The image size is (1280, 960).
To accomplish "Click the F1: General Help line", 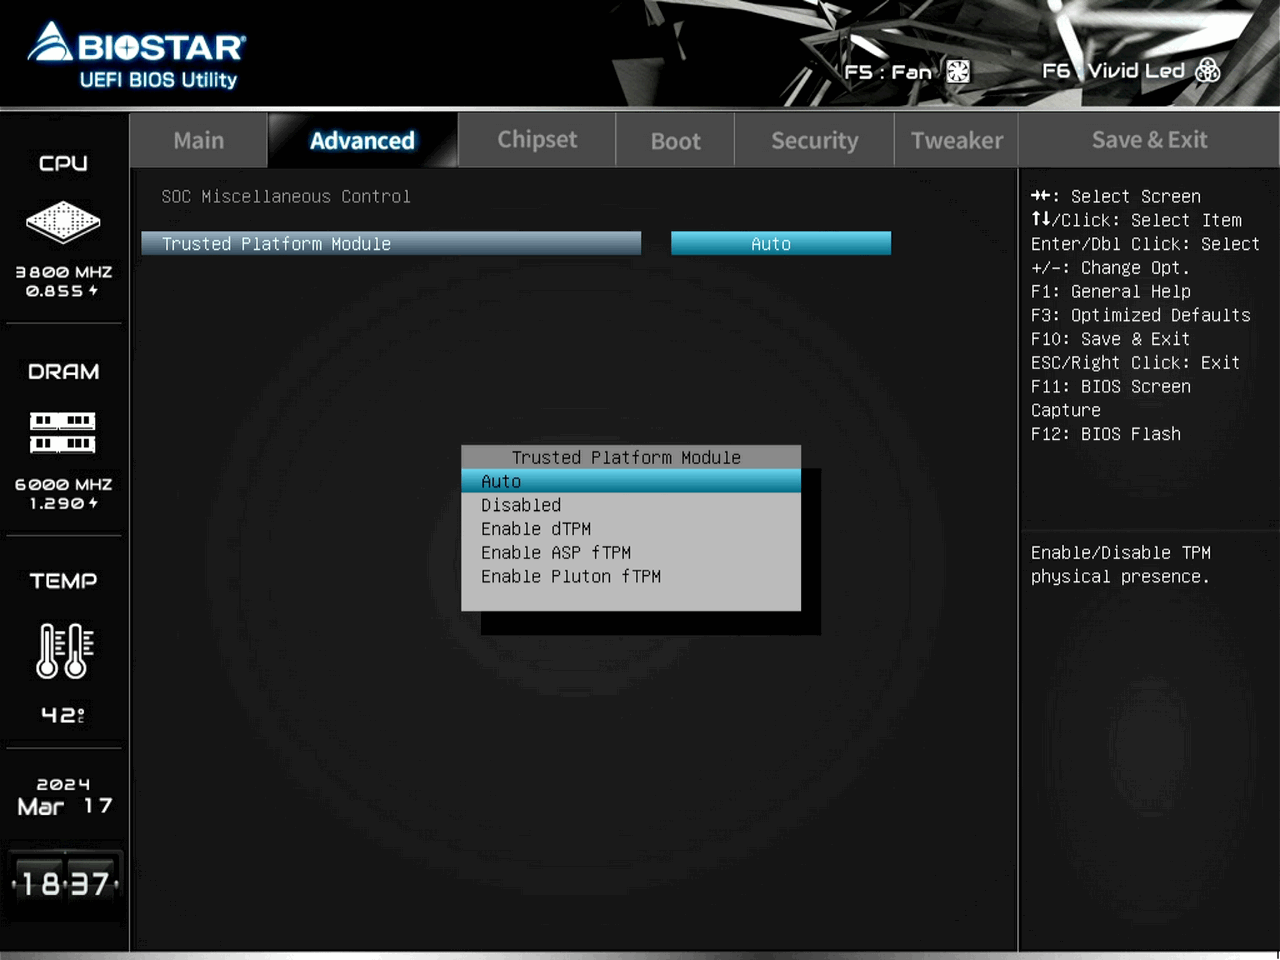I will [1111, 292].
